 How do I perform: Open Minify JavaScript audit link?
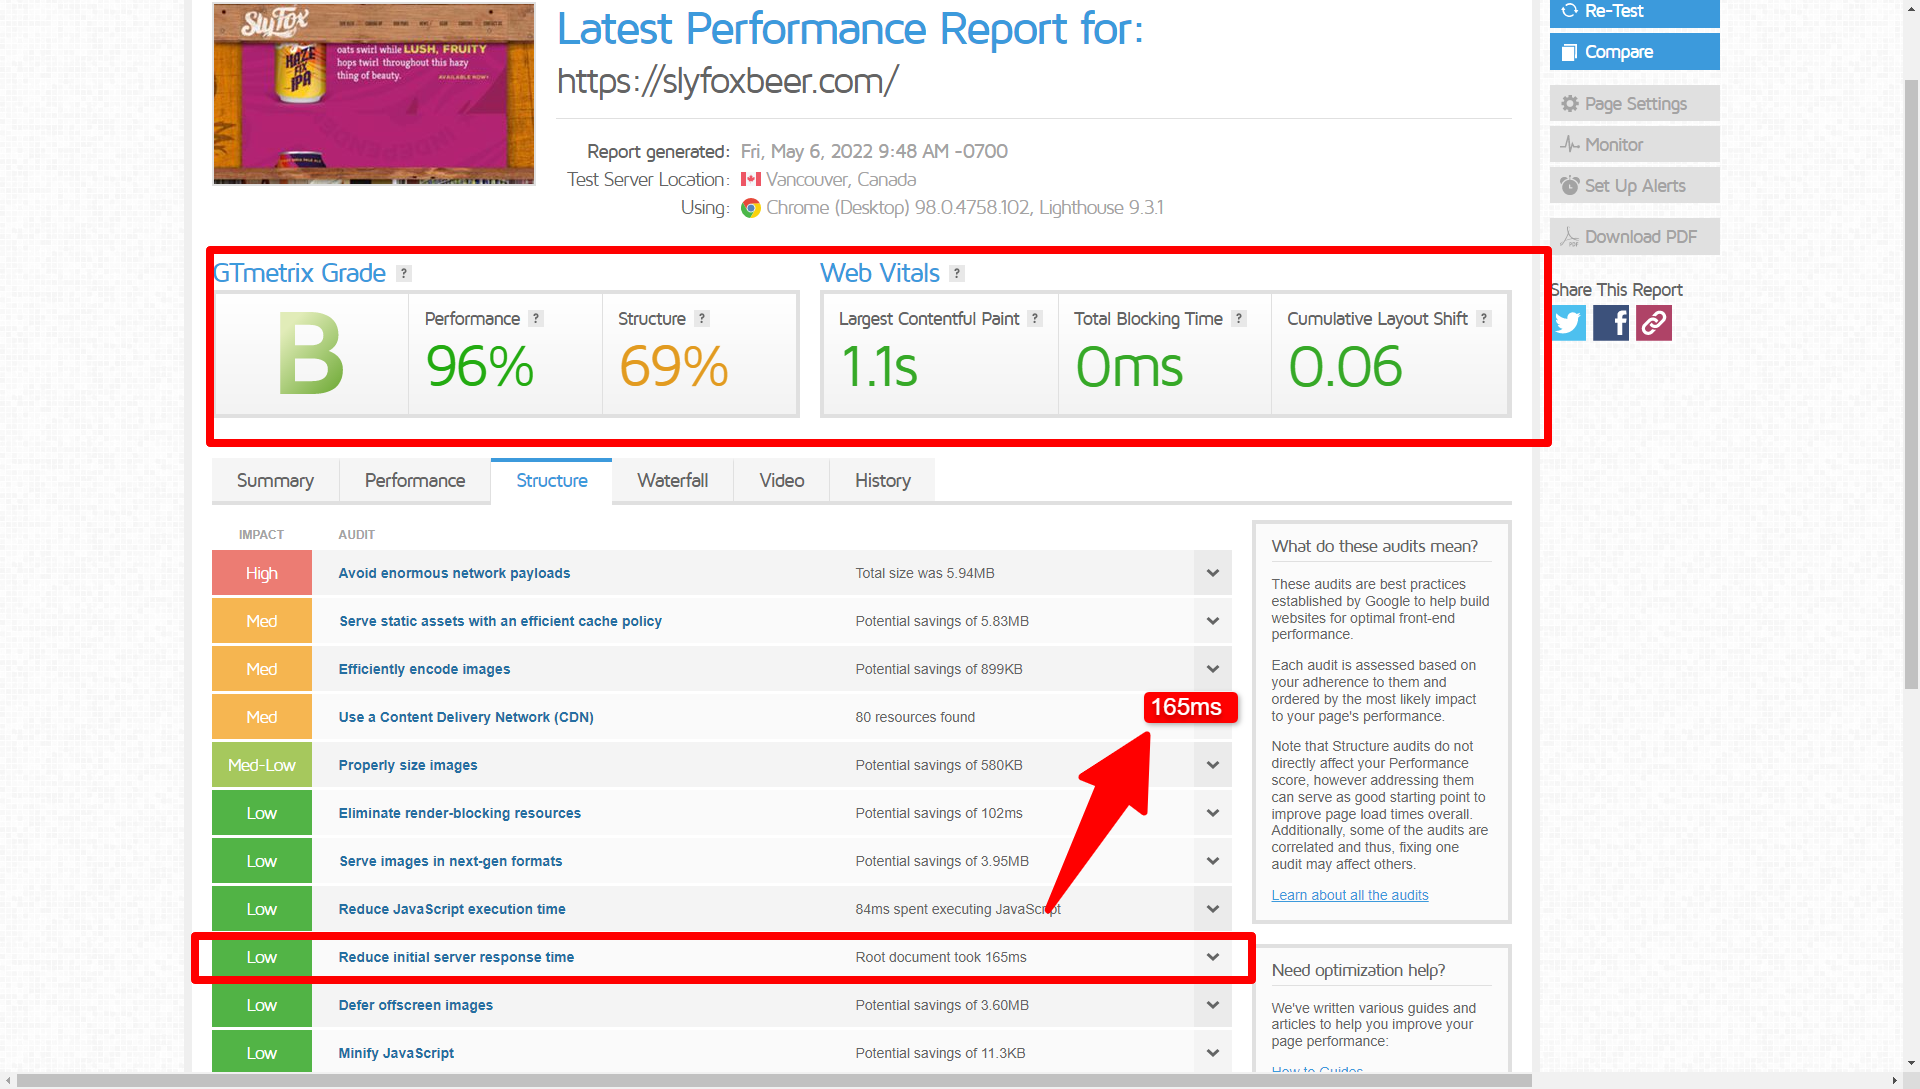pos(396,1053)
